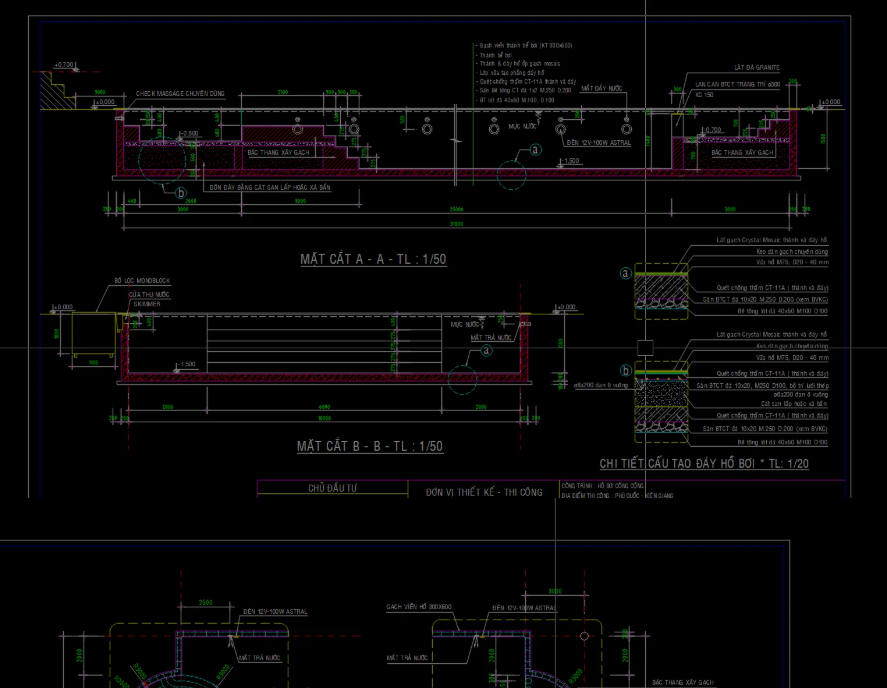887x688 pixels.
Task: Click the ĐÈN 12V-100W ASTRAL light fixture symbol
Action: (560, 128)
